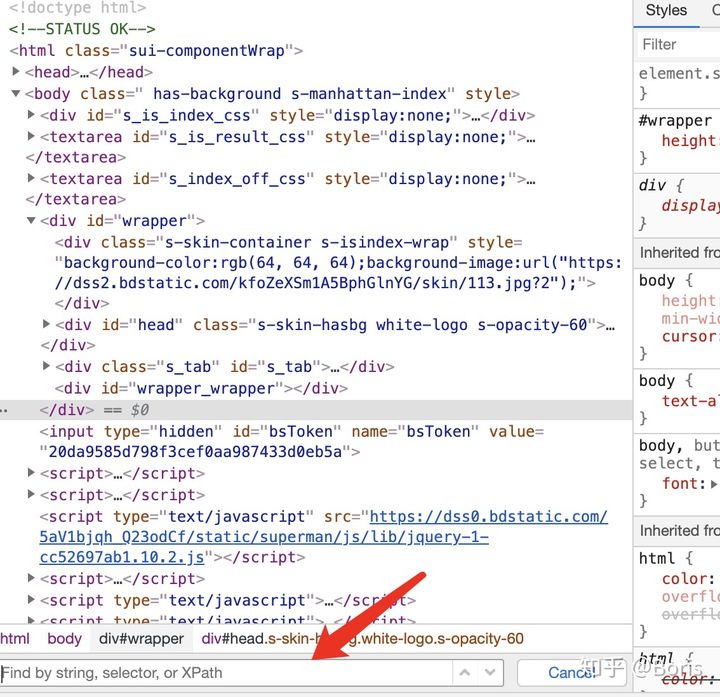Collapse the body element node

coord(16,93)
